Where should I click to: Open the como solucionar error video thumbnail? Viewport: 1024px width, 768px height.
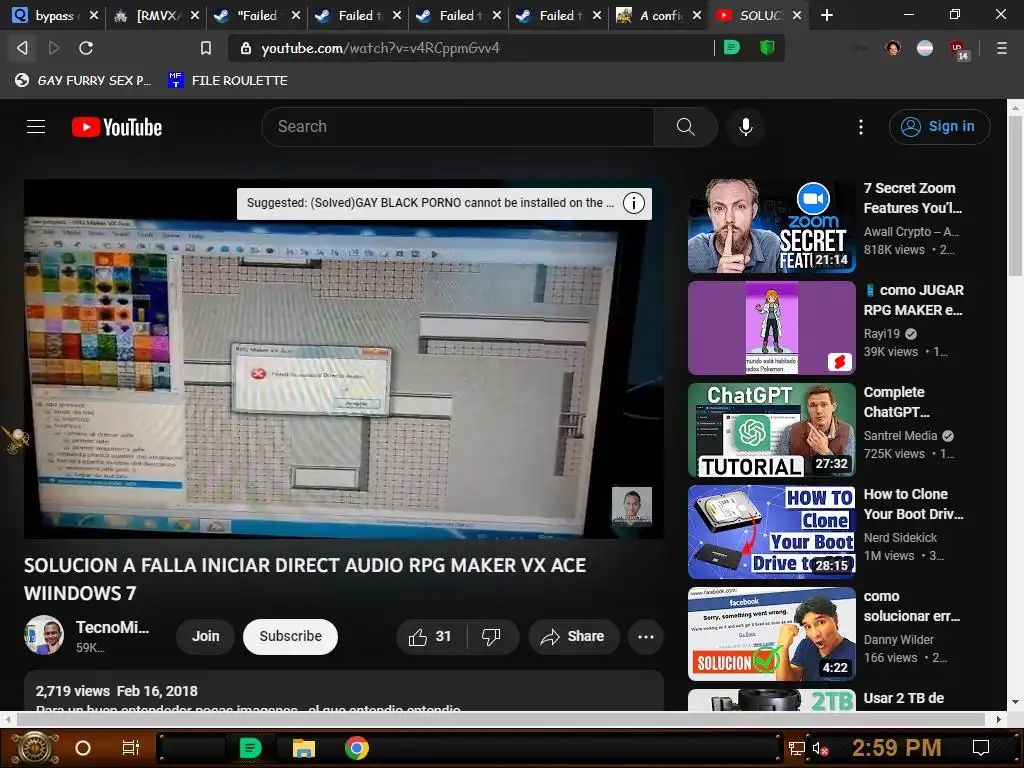pyautogui.click(x=771, y=633)
